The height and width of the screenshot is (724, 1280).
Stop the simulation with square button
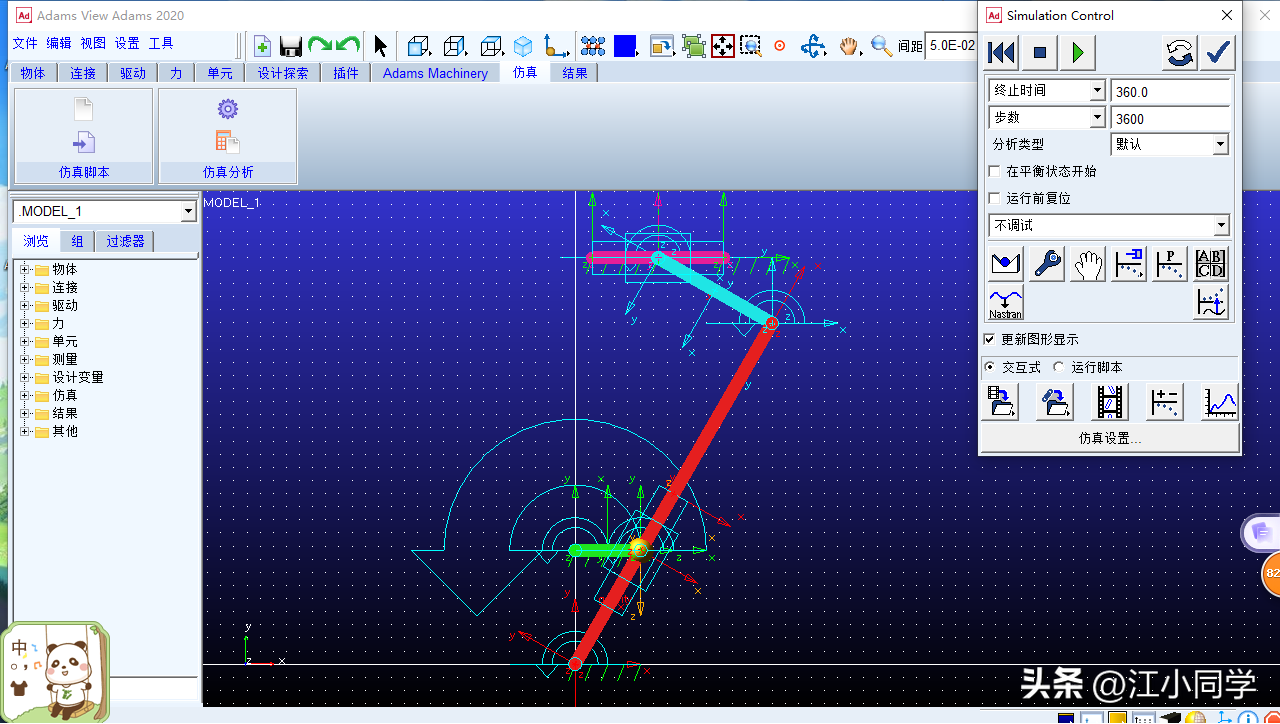[1040, 52]
